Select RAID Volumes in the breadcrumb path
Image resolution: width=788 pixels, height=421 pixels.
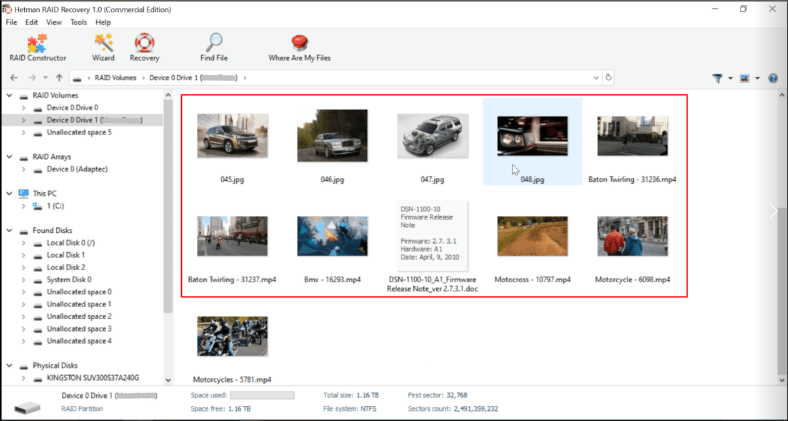coord(116,78)
